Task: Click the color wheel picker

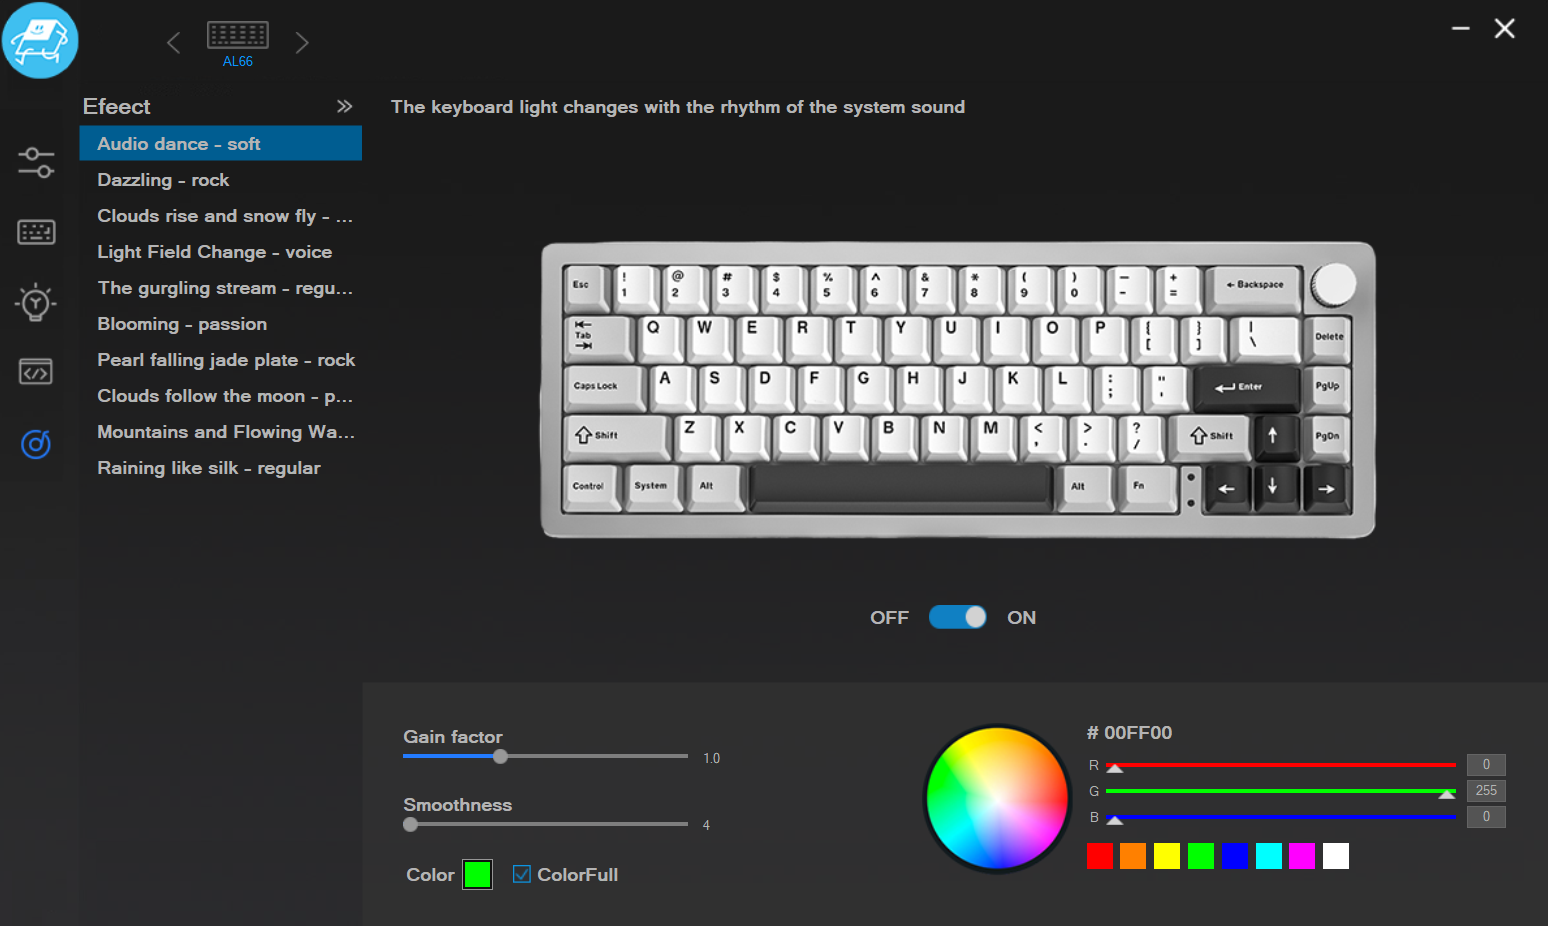Action: (997, 798)
